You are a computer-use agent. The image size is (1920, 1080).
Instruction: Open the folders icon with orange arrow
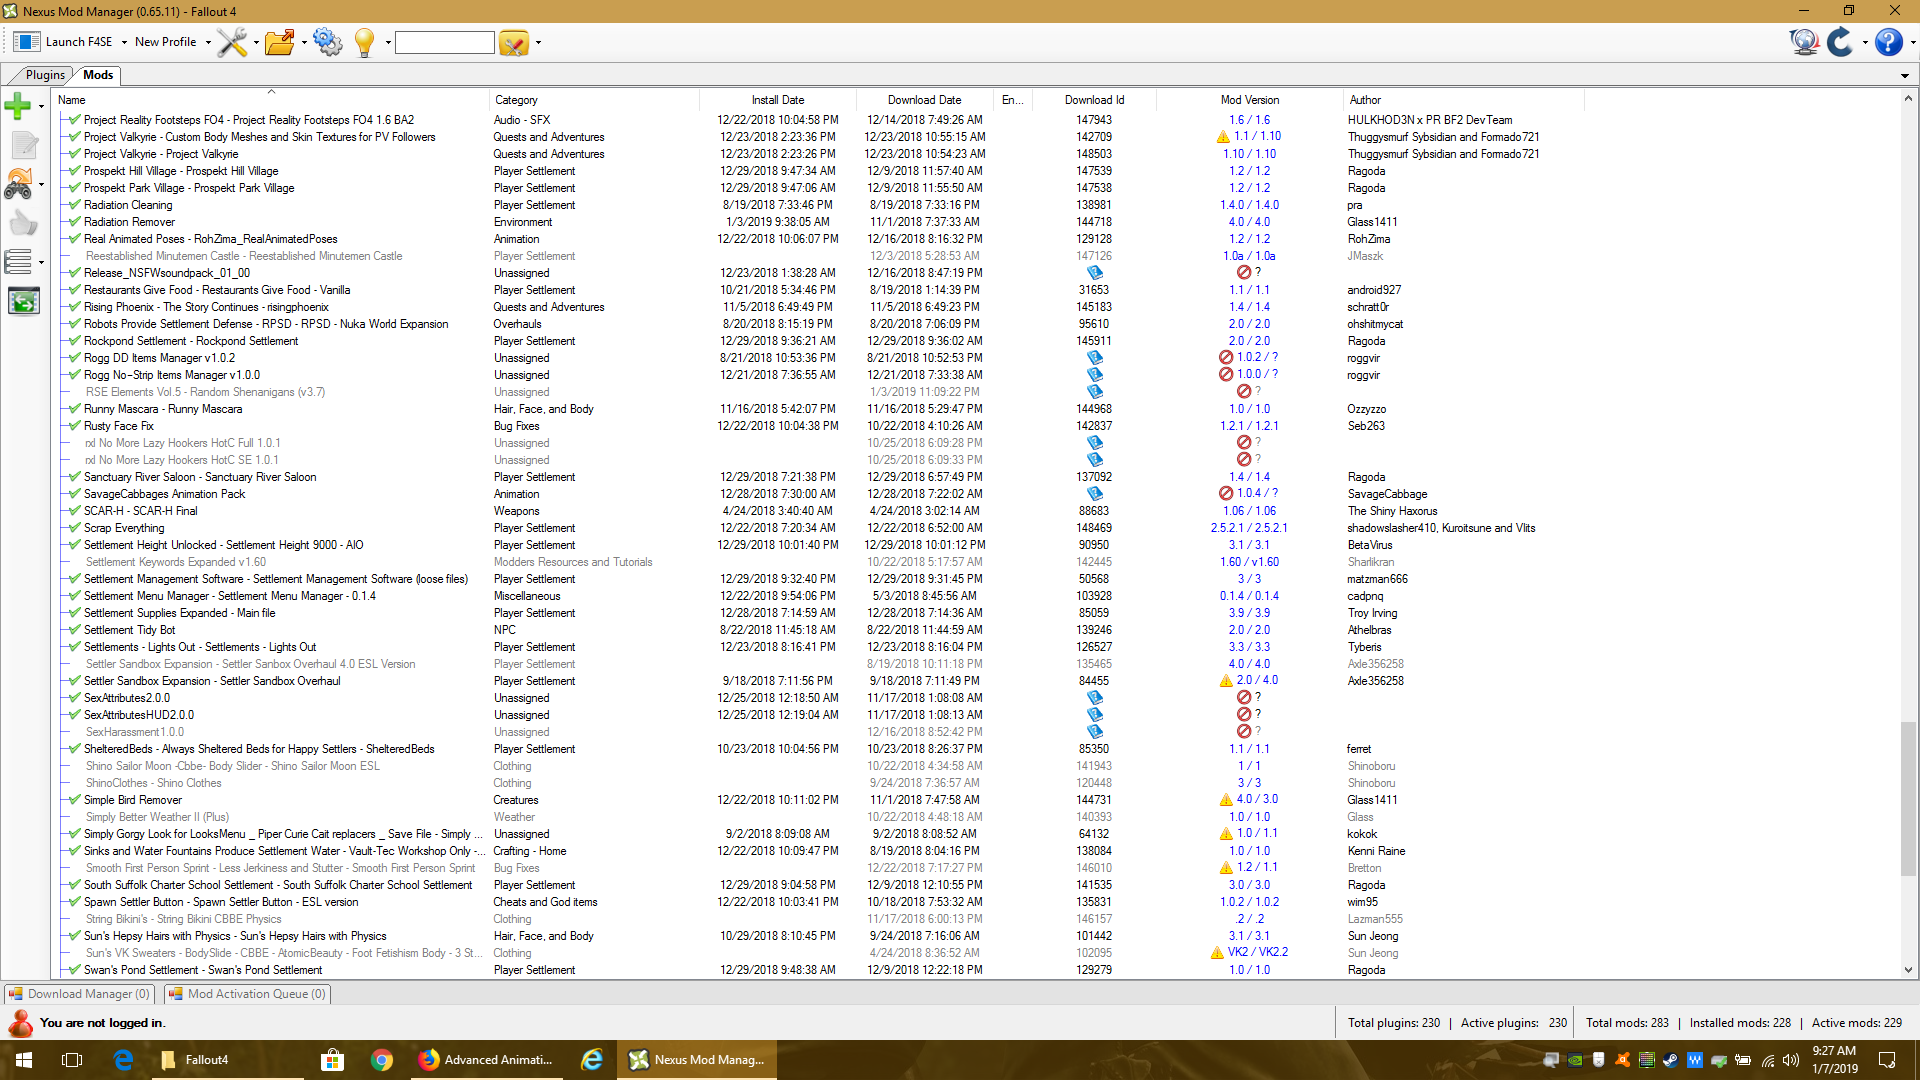(x=280, y=42)
